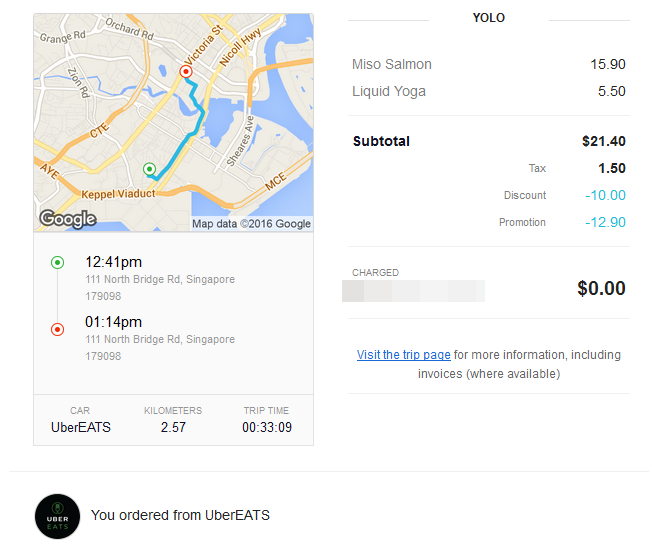Click the YOLO restaurant heading
The image size is (653, 551).
[489, 17]
